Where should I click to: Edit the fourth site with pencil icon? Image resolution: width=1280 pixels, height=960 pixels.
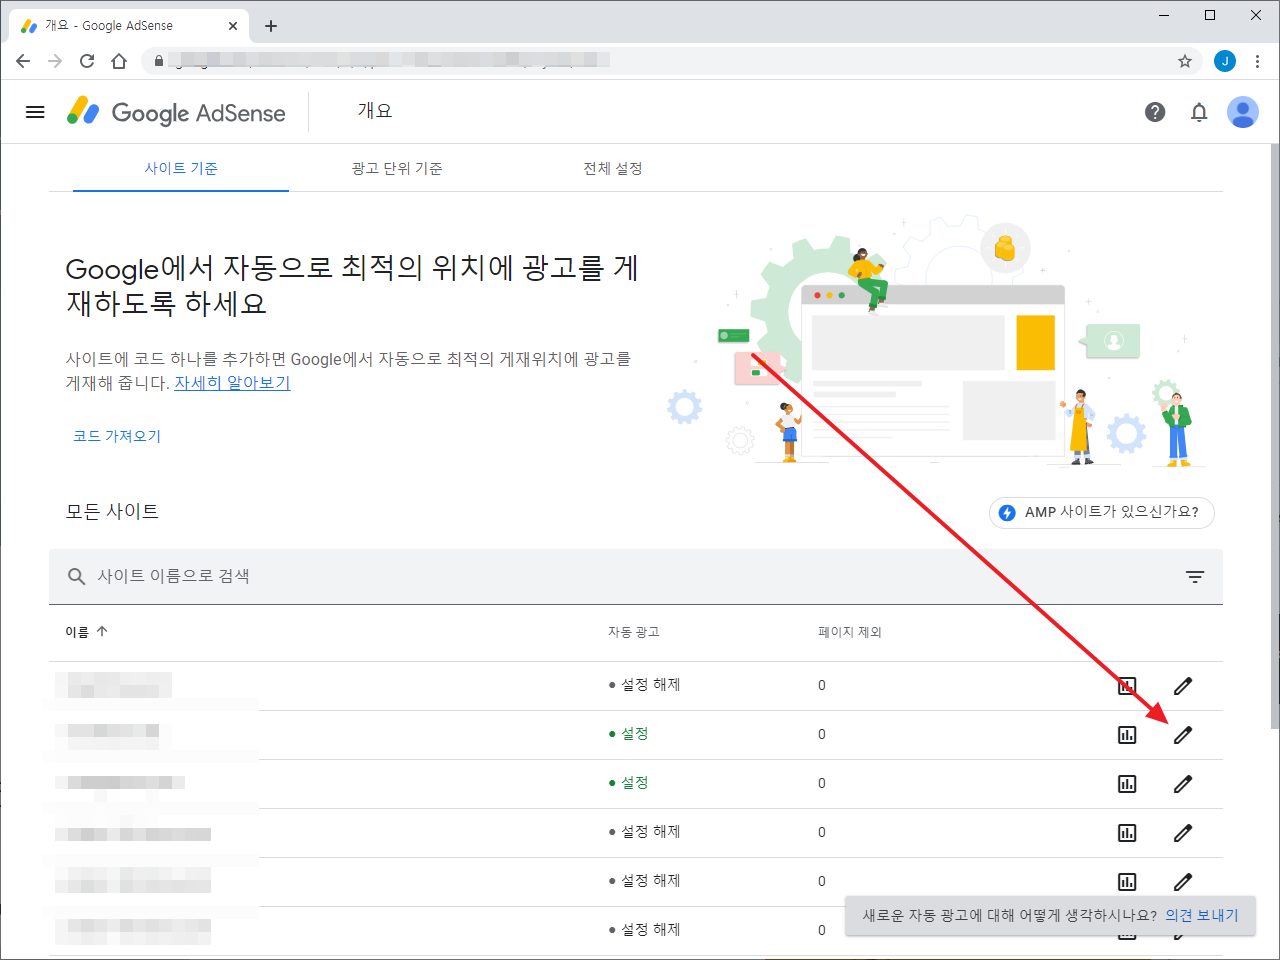click(x=1183, y=833)
